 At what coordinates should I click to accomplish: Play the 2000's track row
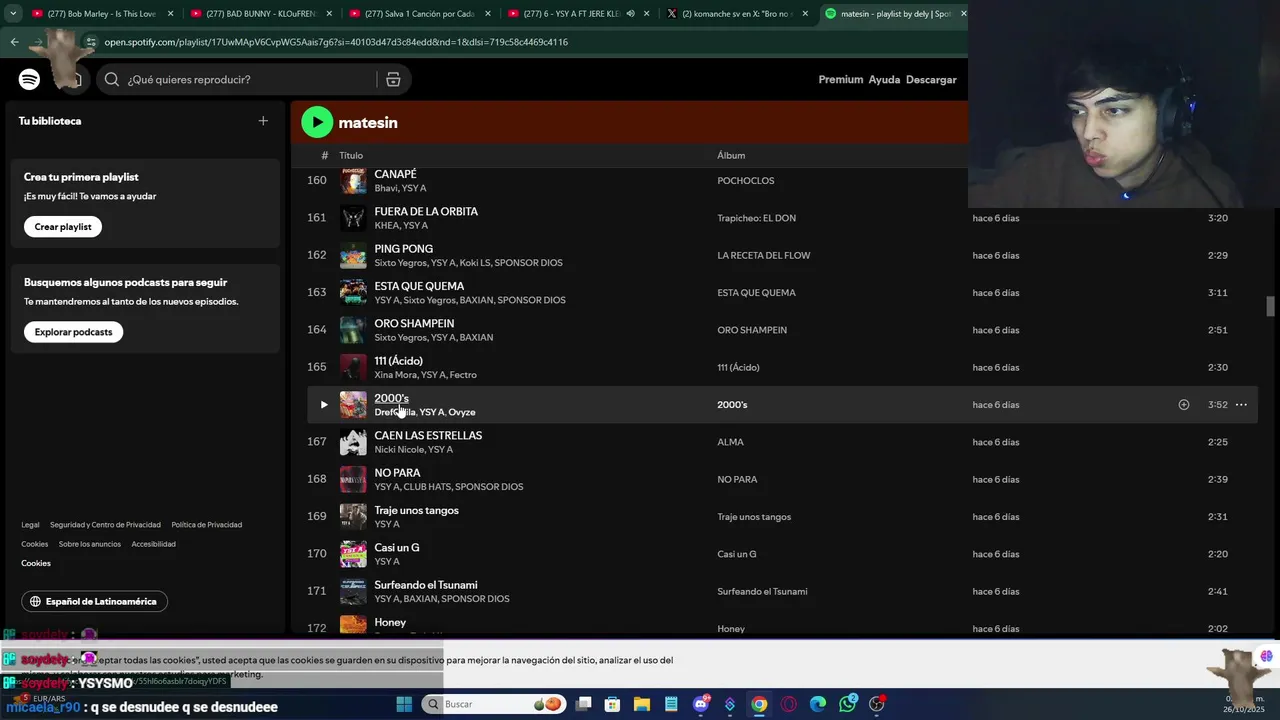tap(323, 405)
